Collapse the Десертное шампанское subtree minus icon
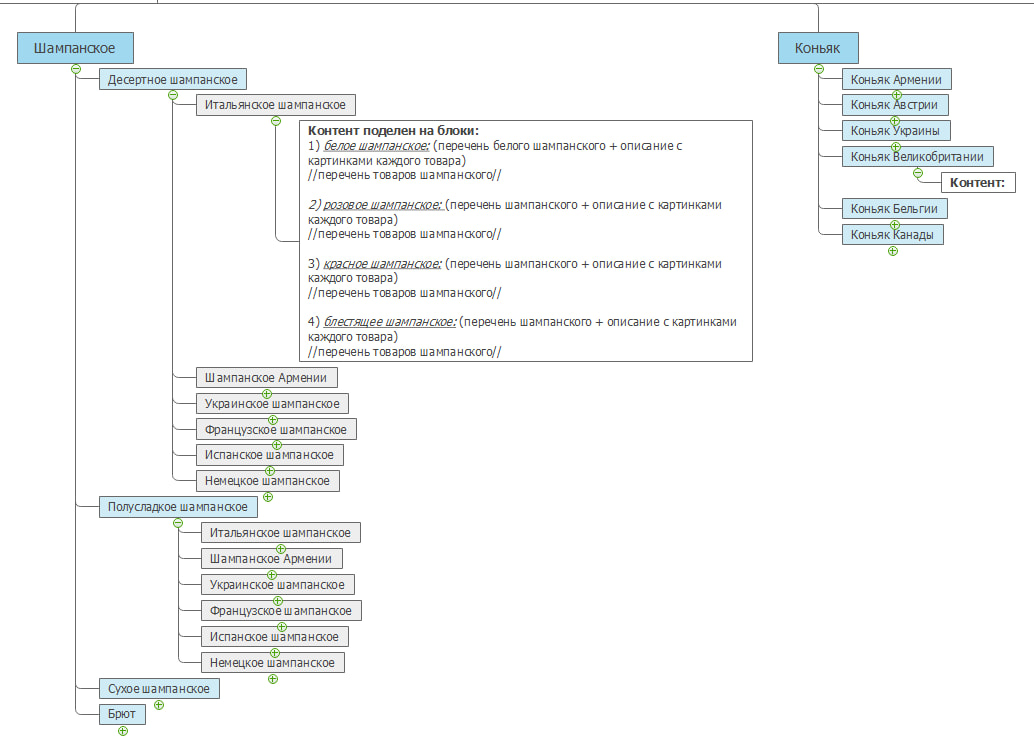 tap(173, 95)
